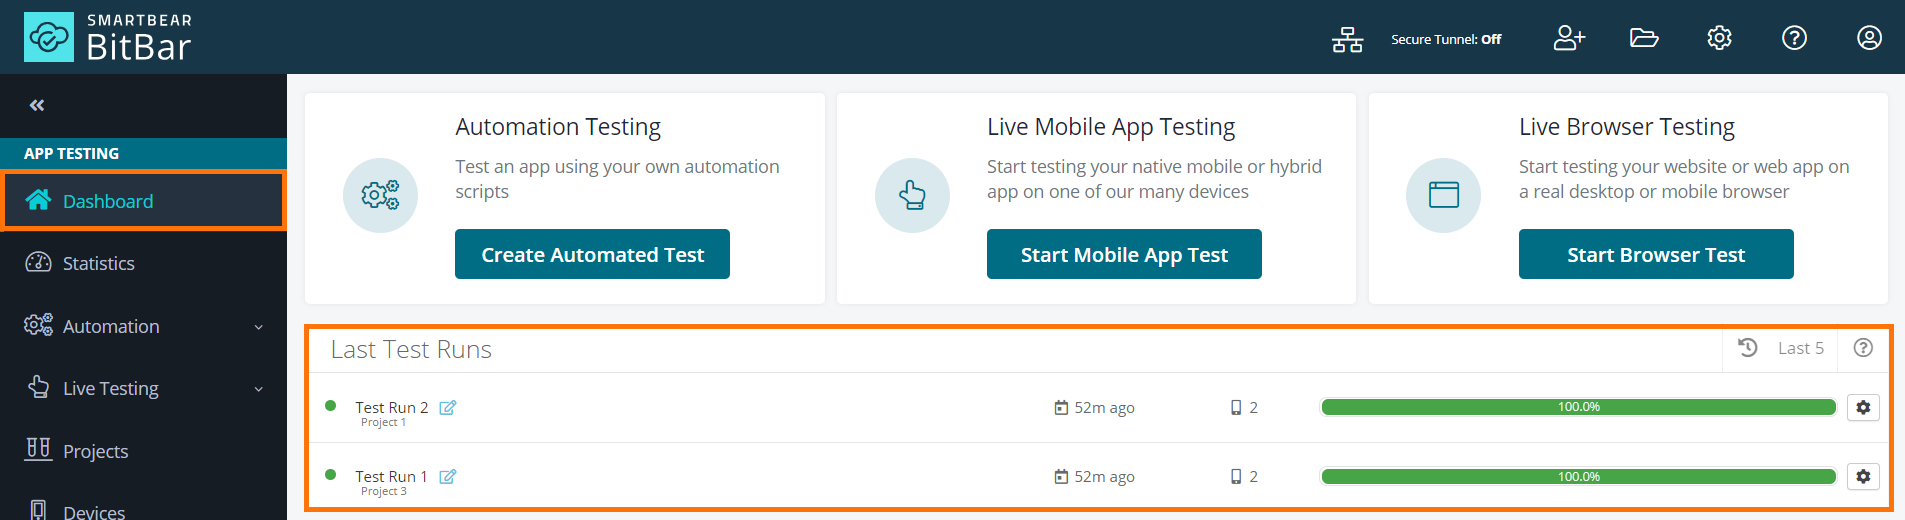The height and width of the screenshot is (520, 1905).
Task: Open the settings gear in top bar
Action: point(1719,38)
